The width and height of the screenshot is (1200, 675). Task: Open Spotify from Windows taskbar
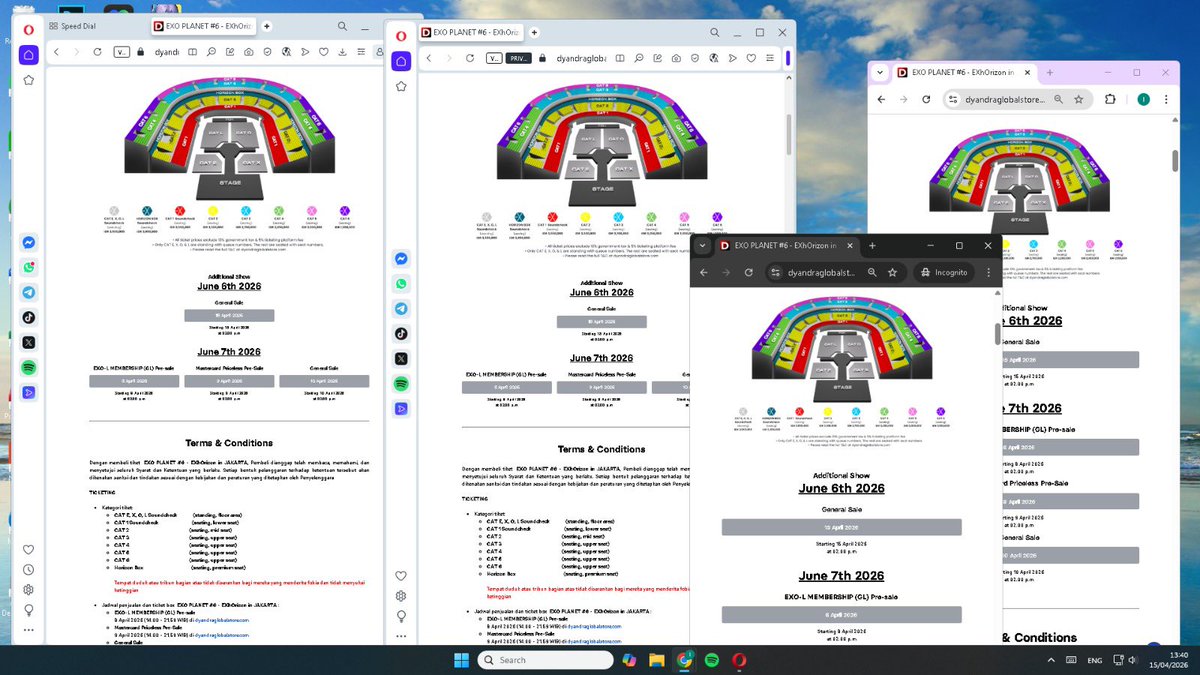[x=711, y=660]
